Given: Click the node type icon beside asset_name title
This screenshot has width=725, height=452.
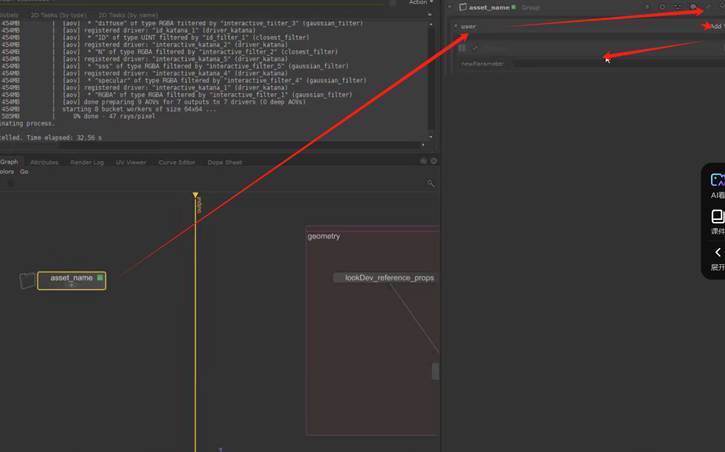Looking at the screenshot, I should pyautogui.click(x=463, y=7).
